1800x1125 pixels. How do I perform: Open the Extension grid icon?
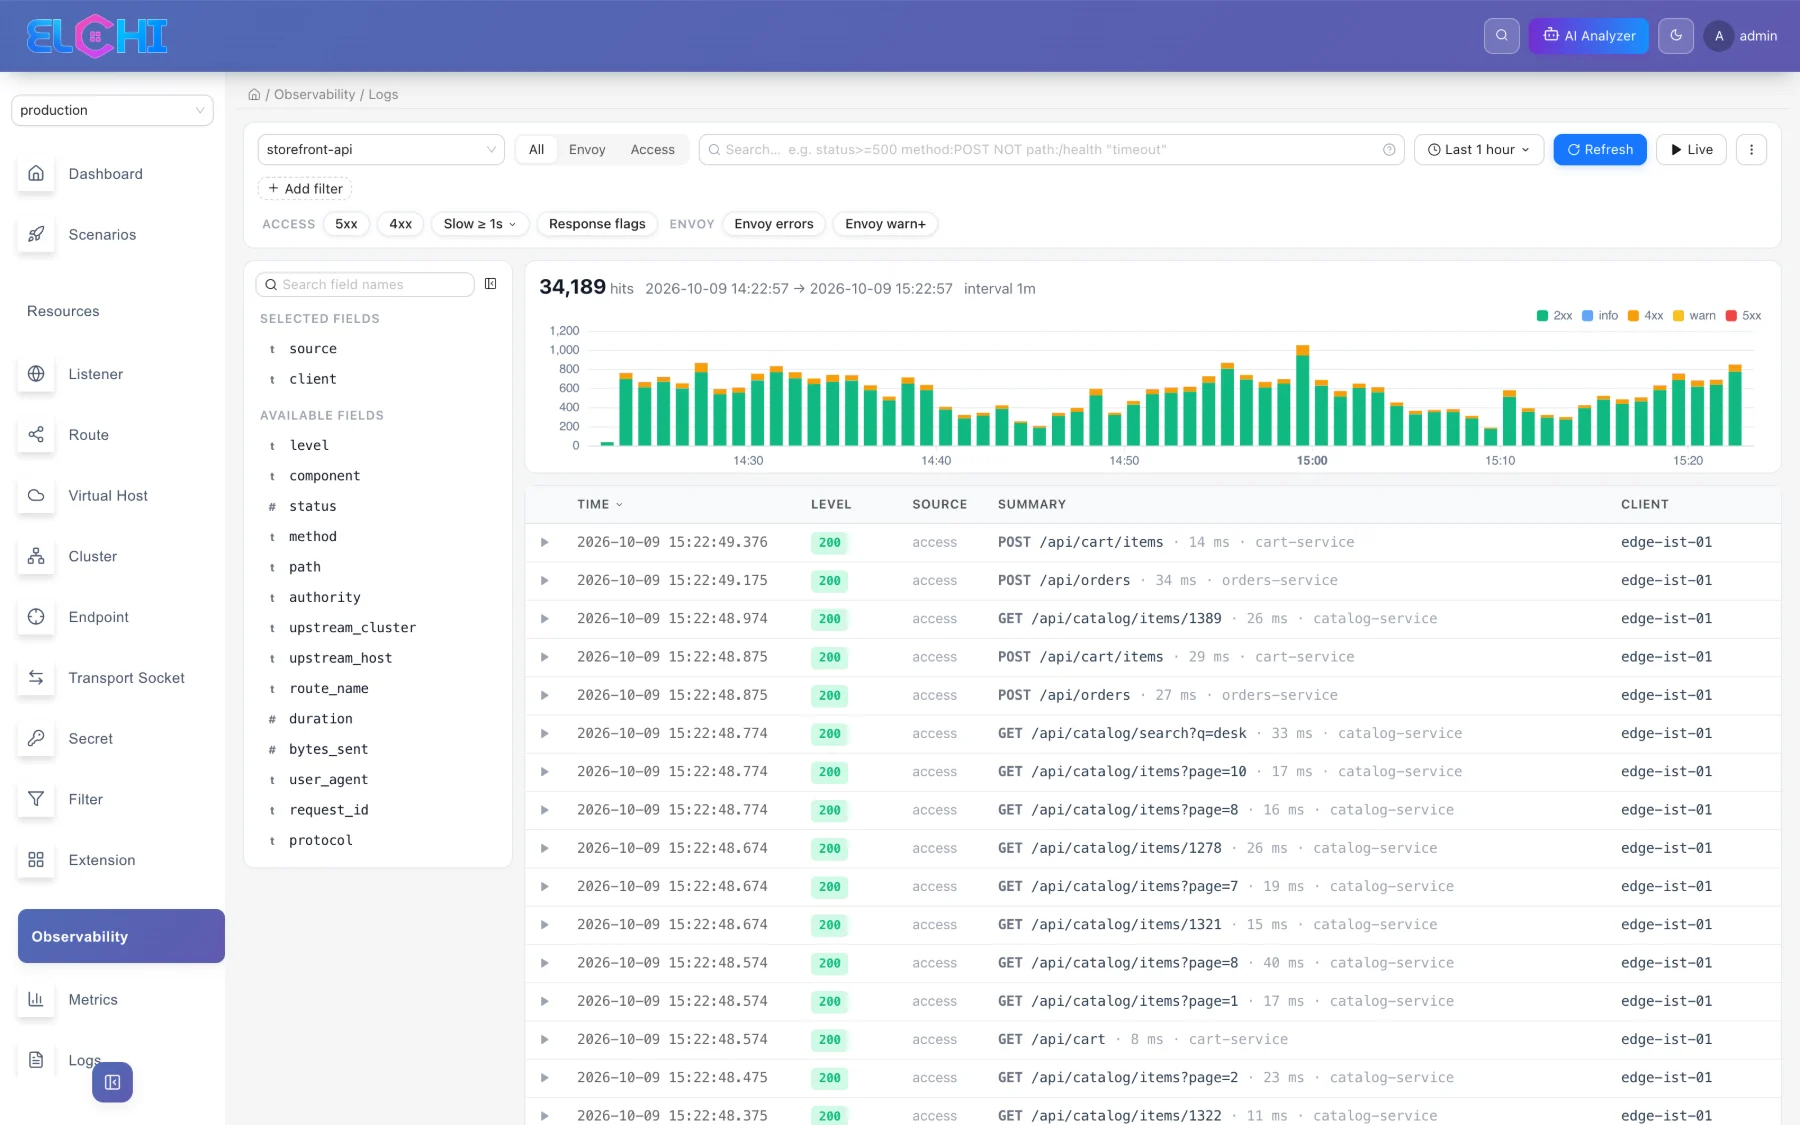[36, 860]
